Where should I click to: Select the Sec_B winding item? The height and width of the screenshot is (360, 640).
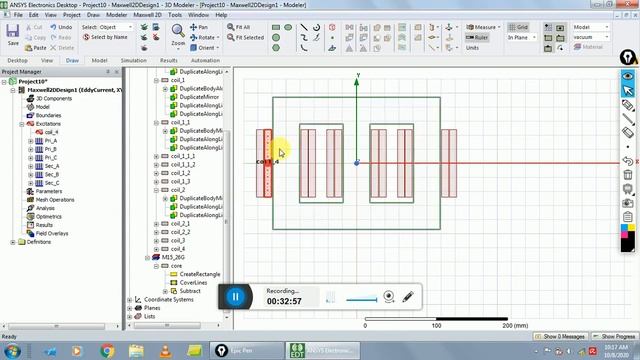(x=51, y=174)
